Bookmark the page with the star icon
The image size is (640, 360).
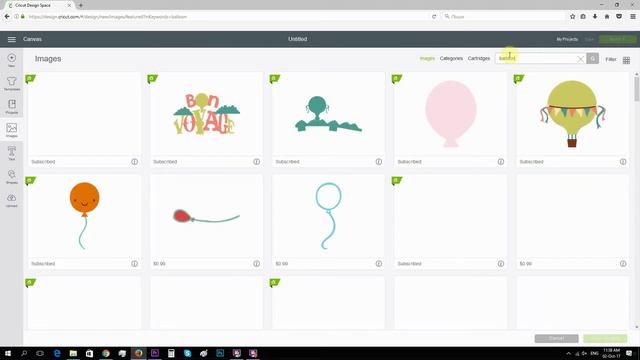(572, 16)
